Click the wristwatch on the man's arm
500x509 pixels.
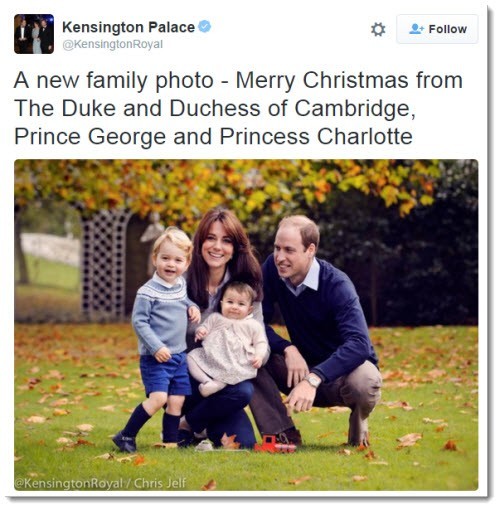[313, 381]
